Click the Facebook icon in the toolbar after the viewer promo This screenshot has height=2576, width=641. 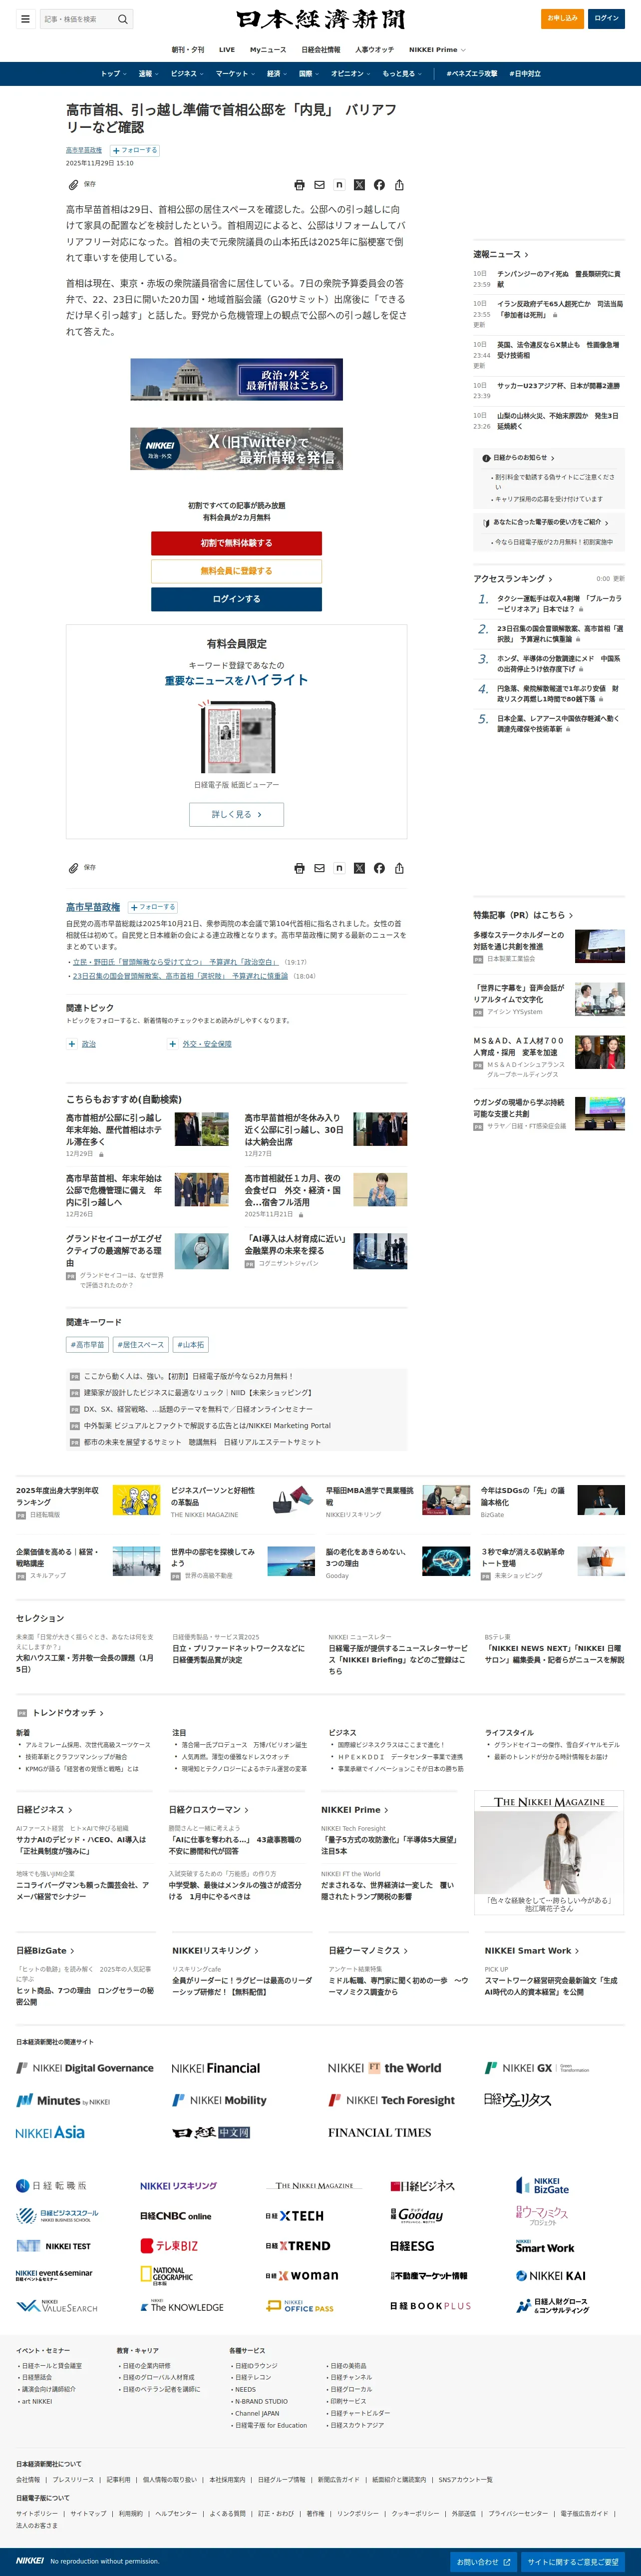[379, 868]
